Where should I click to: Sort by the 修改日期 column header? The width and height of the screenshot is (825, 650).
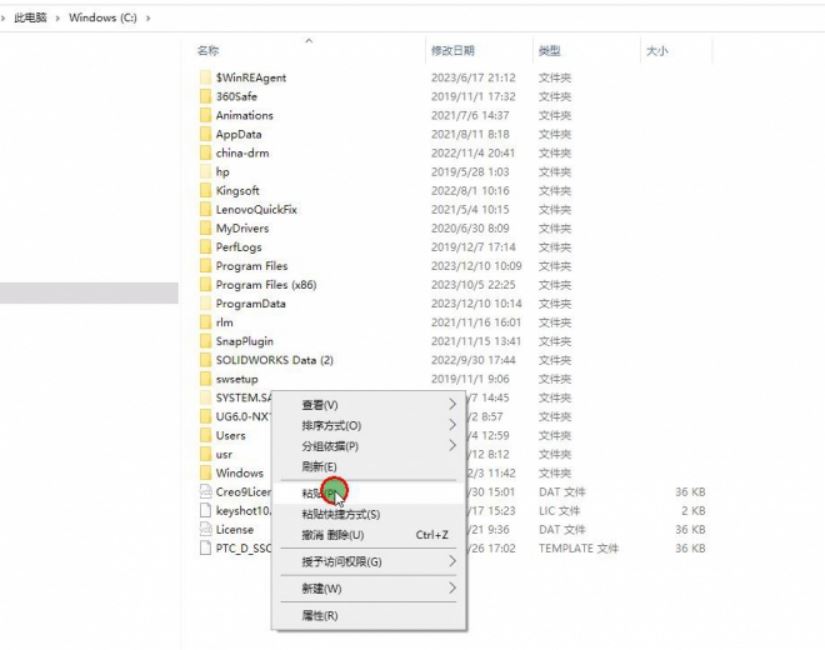click(453, 50)
